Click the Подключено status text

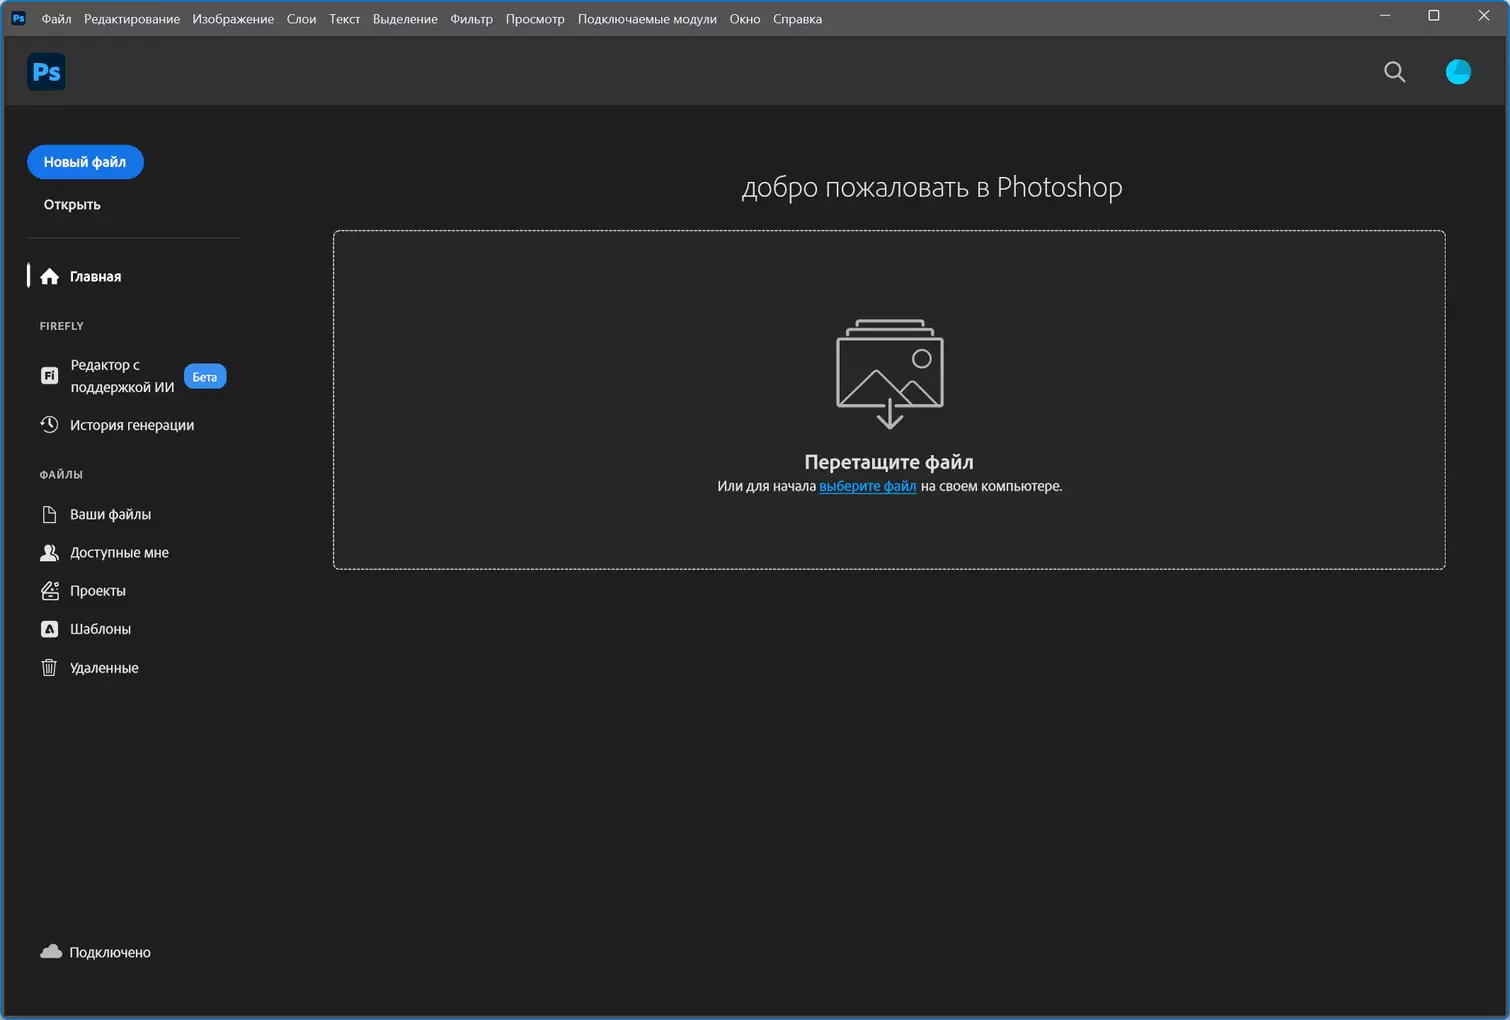[110, 953]
